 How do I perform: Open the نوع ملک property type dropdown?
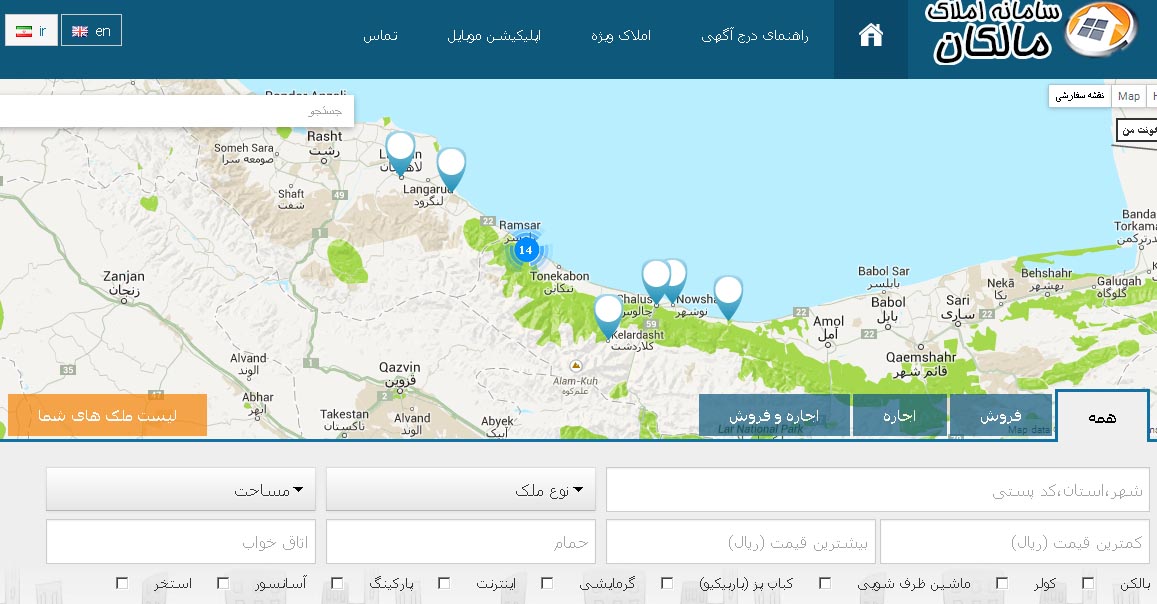pyautogui.click(x=460, y=489)
